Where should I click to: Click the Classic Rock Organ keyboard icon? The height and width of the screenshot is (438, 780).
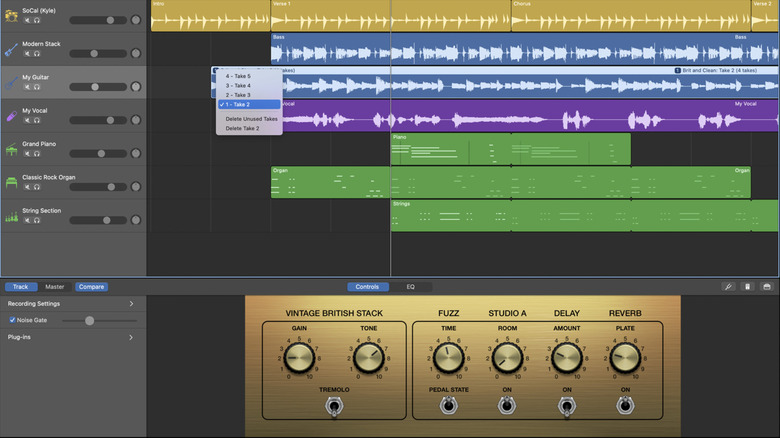pyautogui.click(x=11, y=182)
